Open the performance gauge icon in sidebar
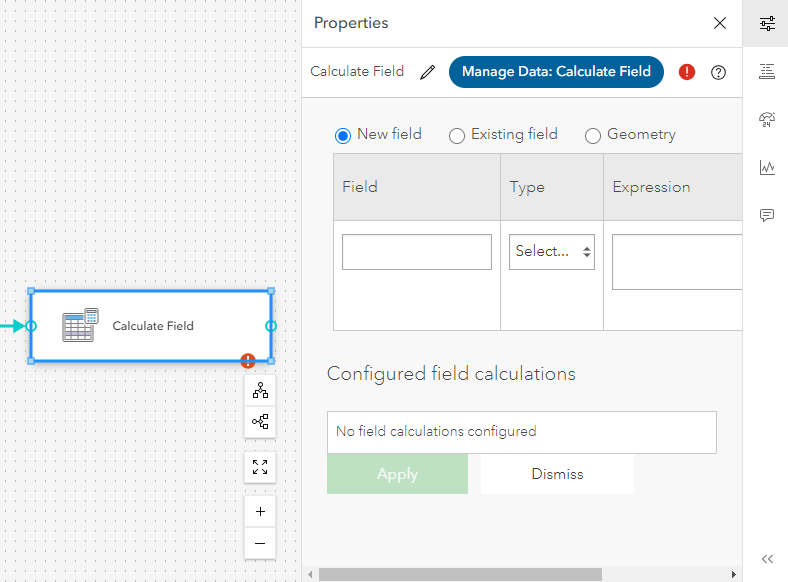 click(767, 120)
